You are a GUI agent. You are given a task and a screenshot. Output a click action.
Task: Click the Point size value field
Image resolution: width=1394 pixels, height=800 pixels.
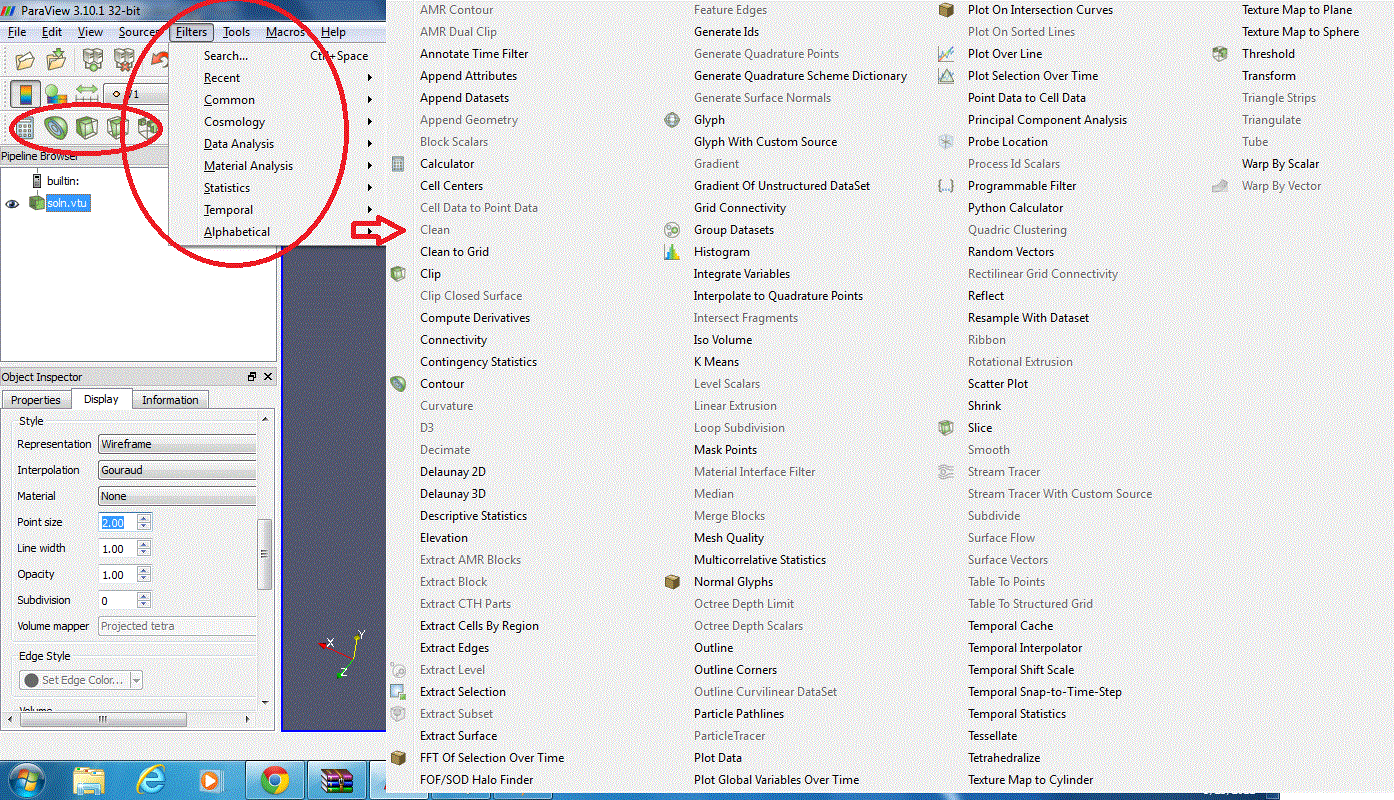(x=117, y=522)
